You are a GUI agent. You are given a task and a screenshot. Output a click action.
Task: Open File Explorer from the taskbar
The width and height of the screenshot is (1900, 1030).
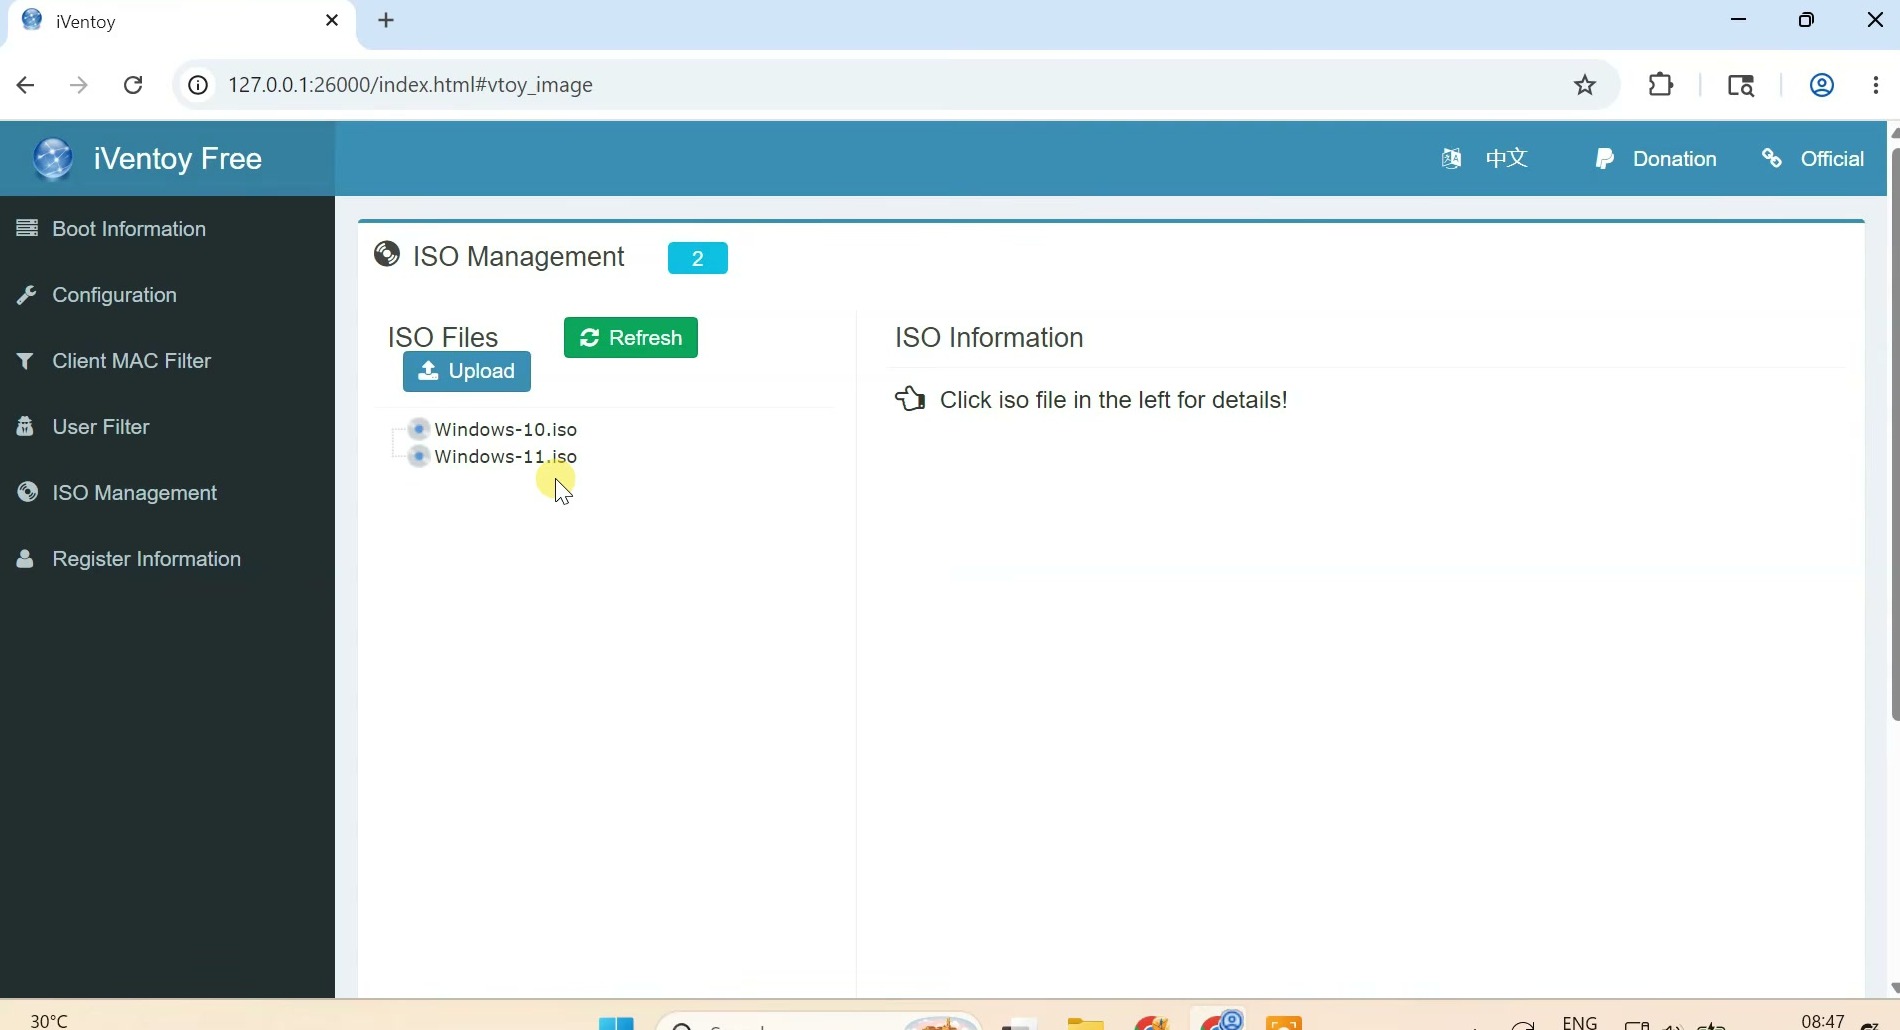[x=1085, y=1022]
